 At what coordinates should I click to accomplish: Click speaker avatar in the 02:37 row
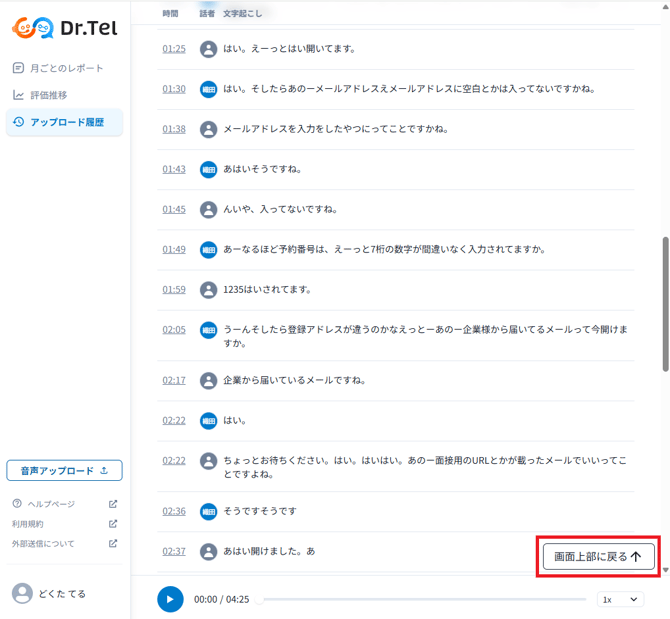coord(209,552)
